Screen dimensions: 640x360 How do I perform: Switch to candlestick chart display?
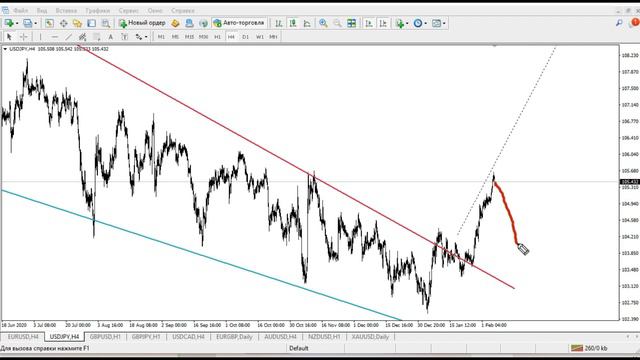click(x=293, y=23)
